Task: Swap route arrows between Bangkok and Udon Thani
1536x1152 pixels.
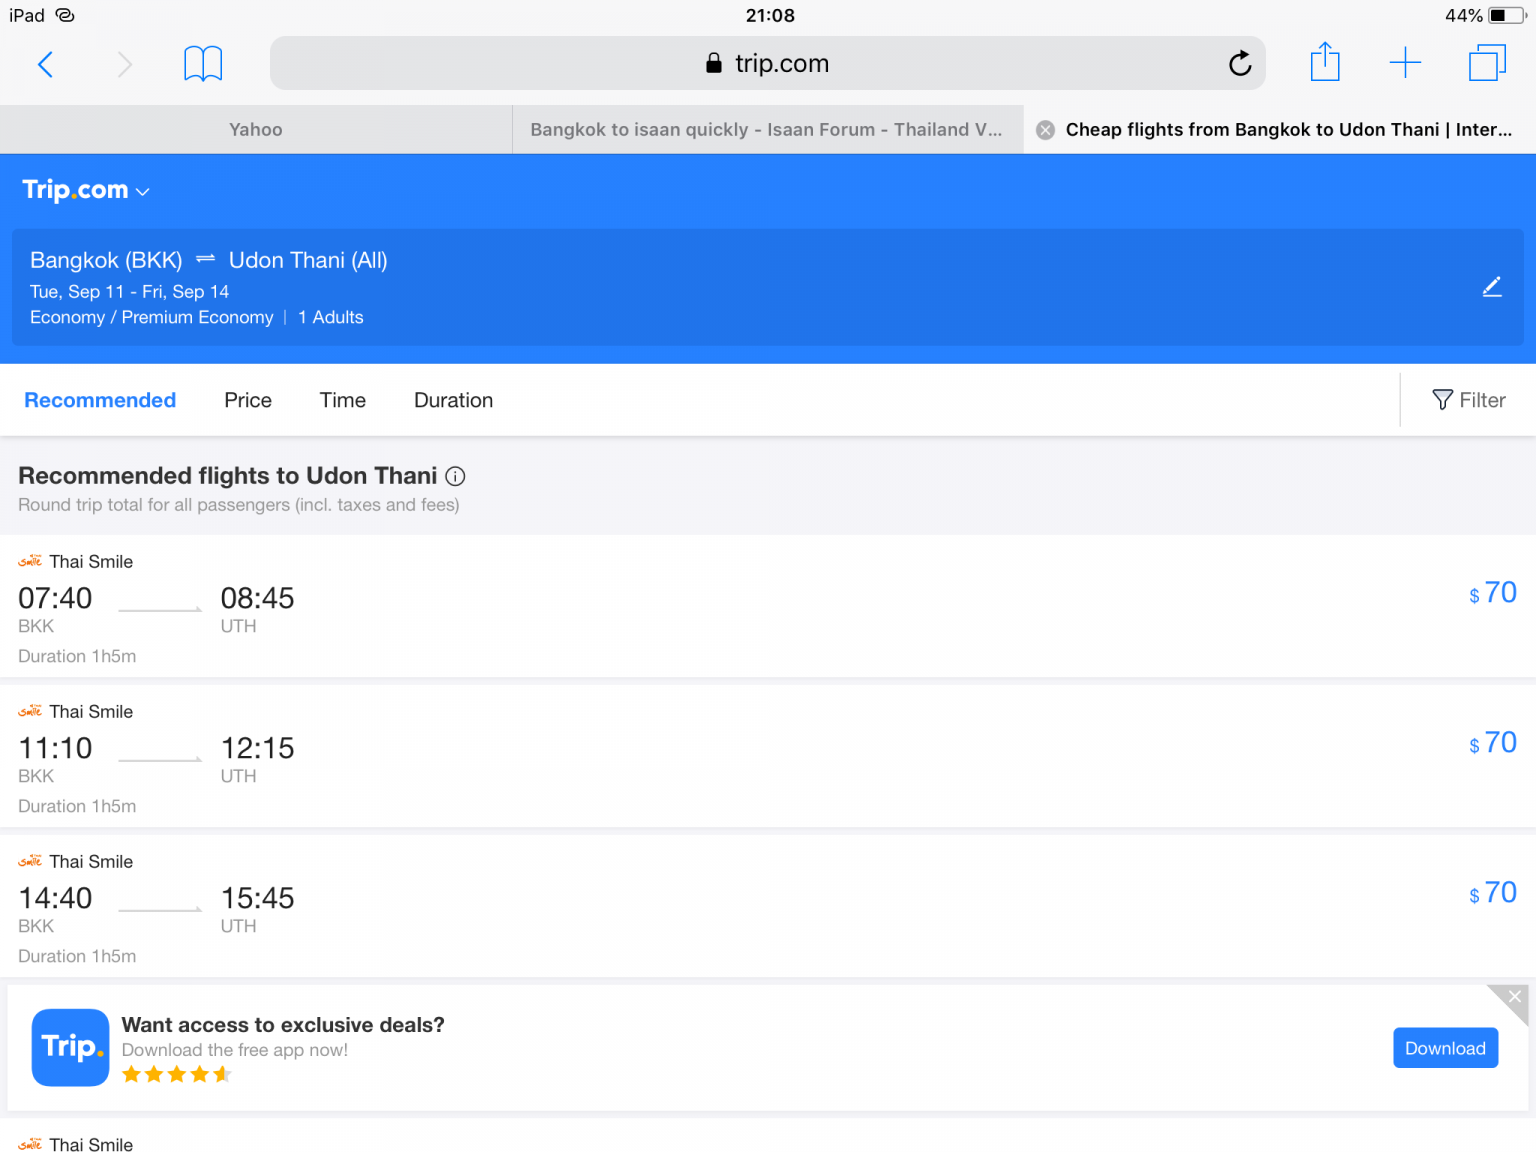Action: click(206, 259)
